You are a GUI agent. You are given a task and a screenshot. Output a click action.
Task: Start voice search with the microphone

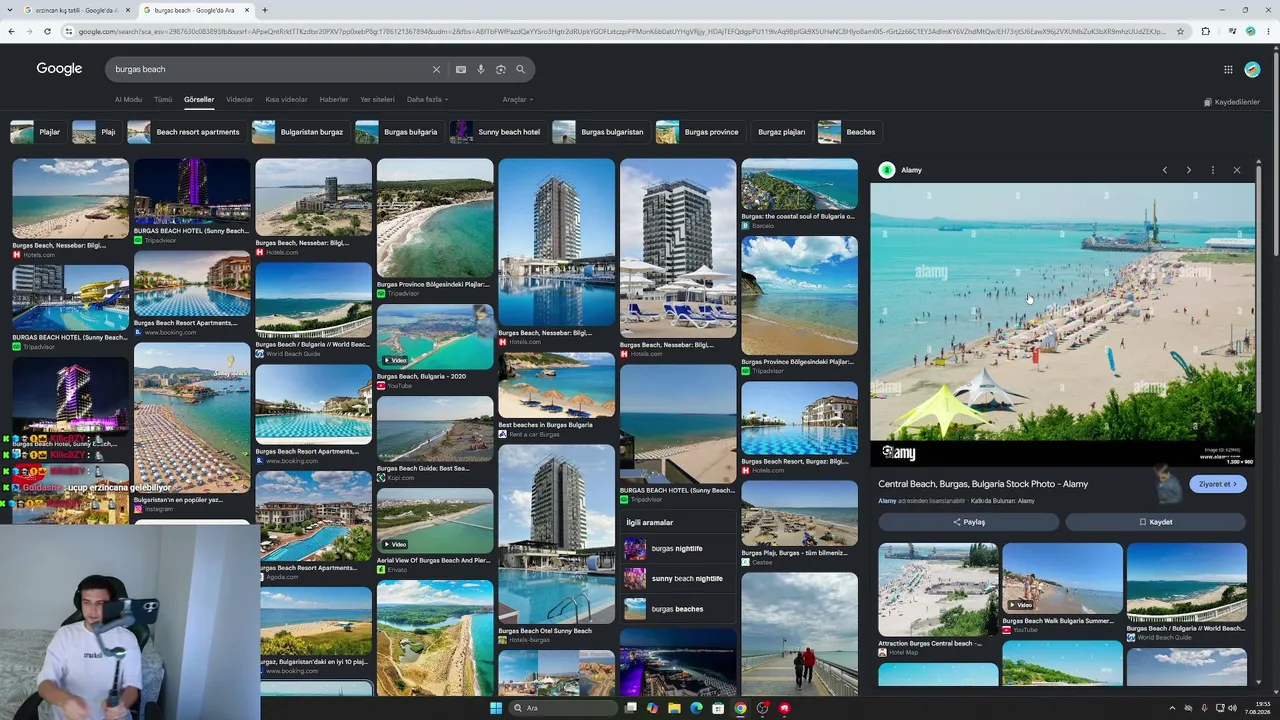tap(481, 69)
